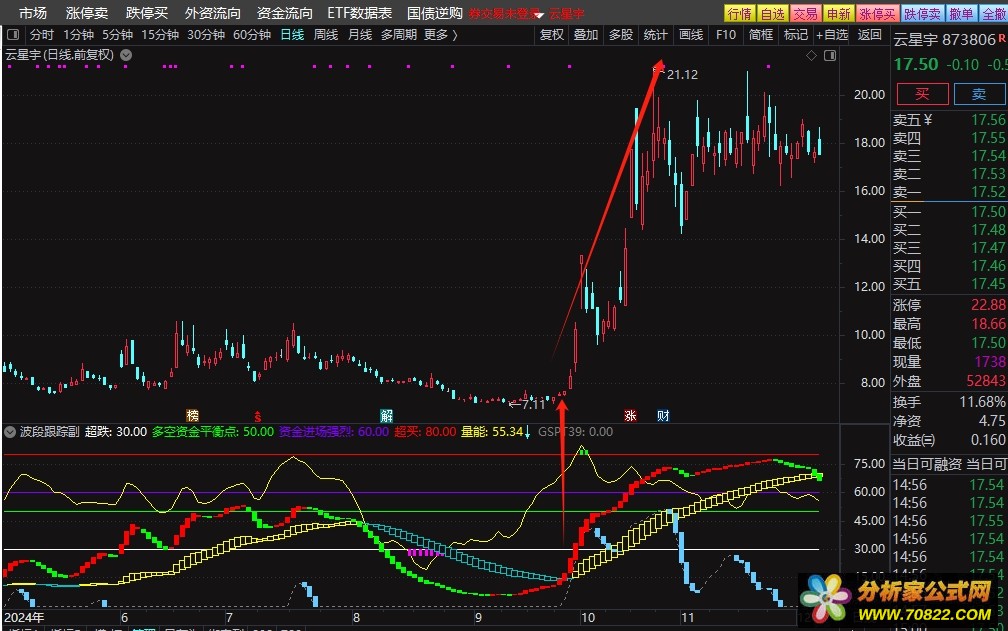
Task: Switch to the 分时 chart tab
Action: tap(42, 35)
